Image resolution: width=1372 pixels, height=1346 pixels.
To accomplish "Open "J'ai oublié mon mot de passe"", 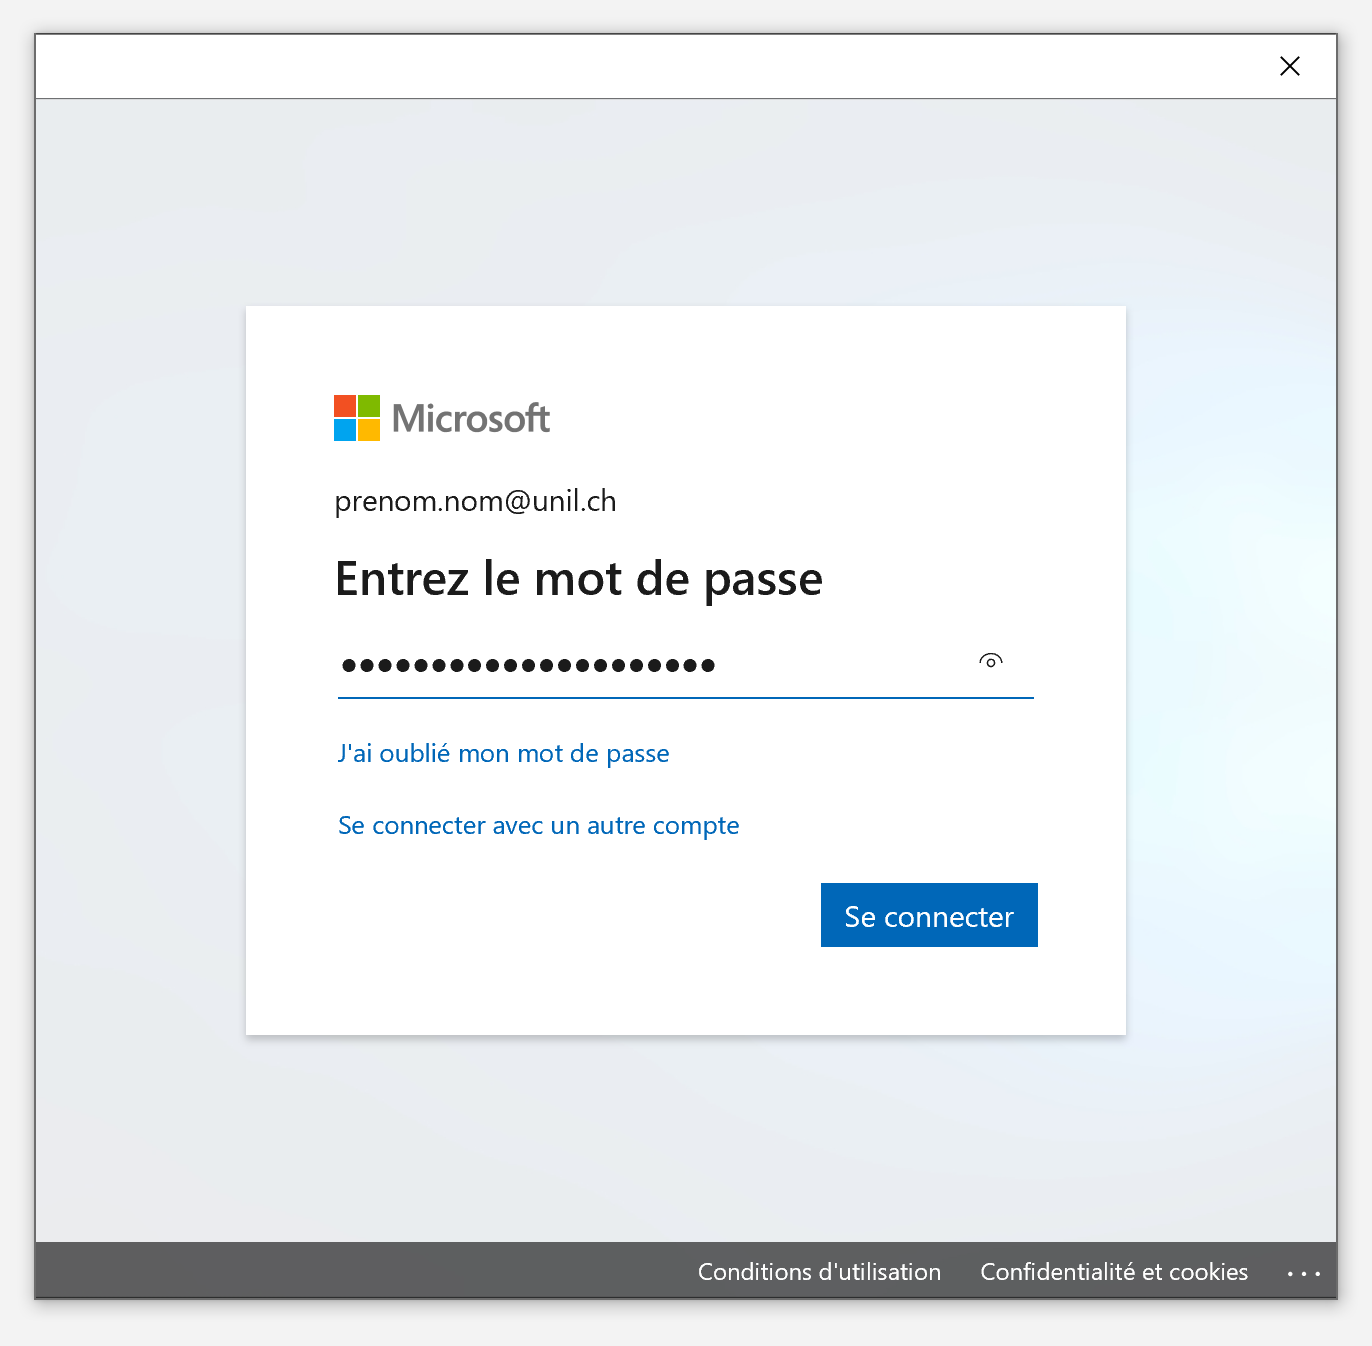I will [x=504, y=753].
